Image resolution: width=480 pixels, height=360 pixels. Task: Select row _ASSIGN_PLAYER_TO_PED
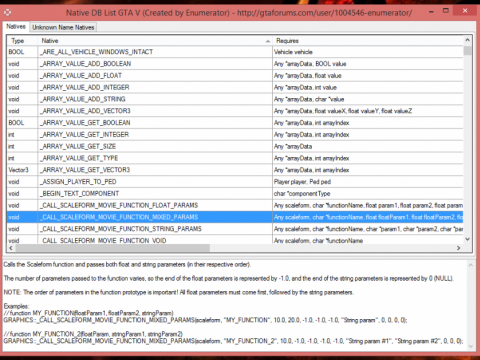click(235, 182)
